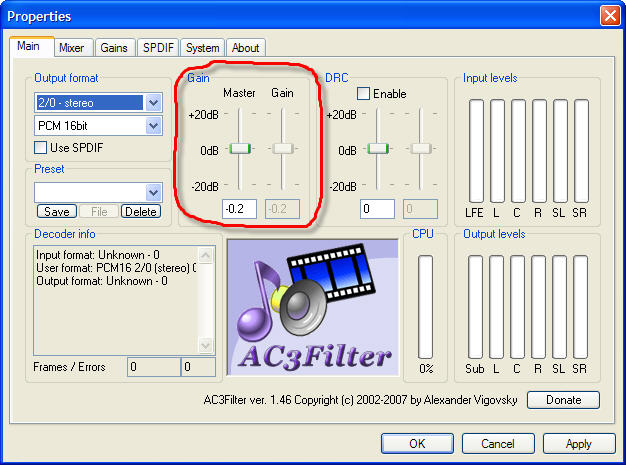Click the Errors count field
This screenshot has width=626, height=465.
click(x=198, y=367)
